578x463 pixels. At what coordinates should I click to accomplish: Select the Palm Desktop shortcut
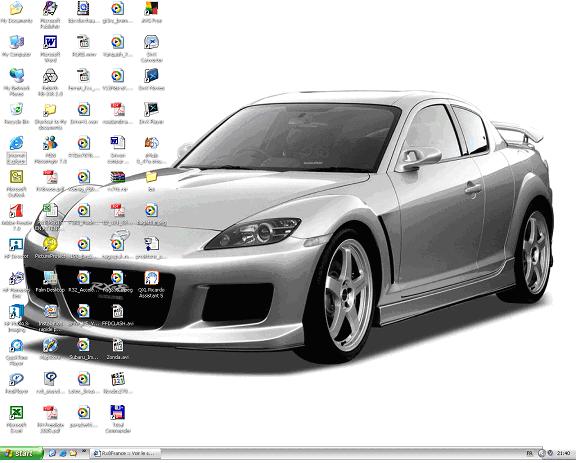(50, 278)
